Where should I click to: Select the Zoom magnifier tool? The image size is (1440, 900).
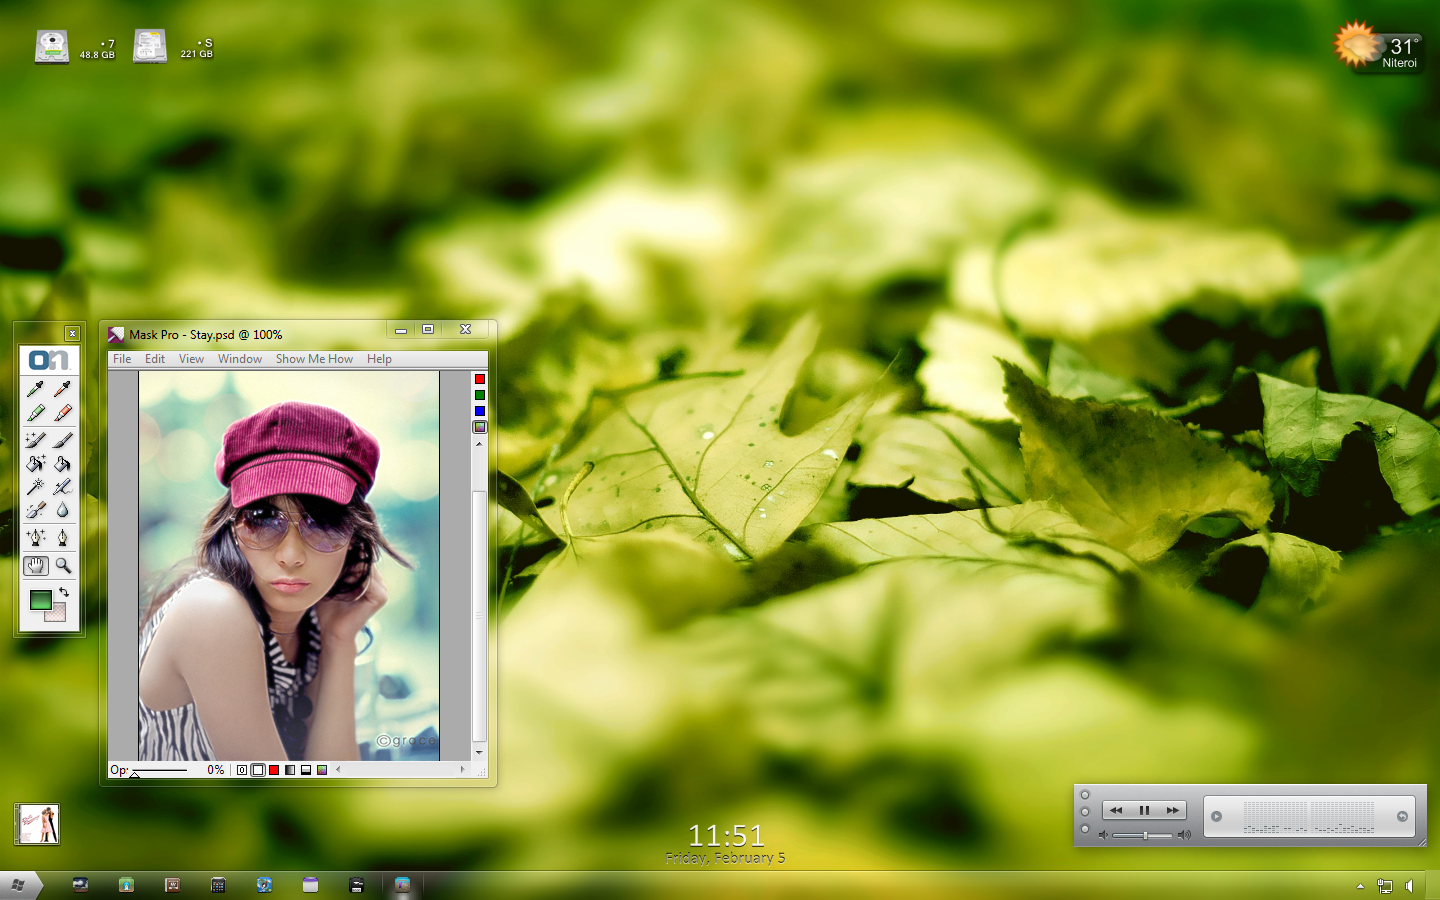click(62, 566)
